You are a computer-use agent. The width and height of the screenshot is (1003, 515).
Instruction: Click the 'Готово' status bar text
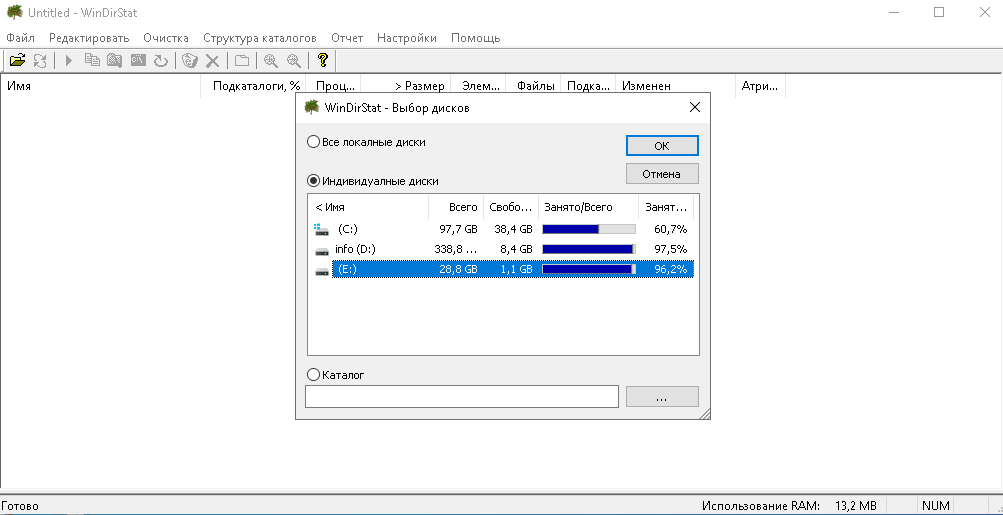coord(20,506)
